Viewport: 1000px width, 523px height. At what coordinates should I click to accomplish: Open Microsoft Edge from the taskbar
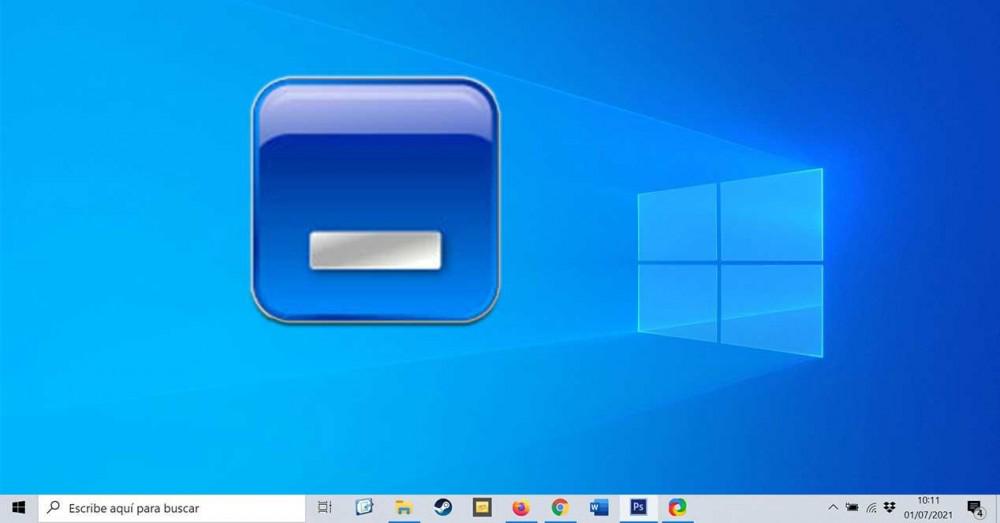coord(677,508)
